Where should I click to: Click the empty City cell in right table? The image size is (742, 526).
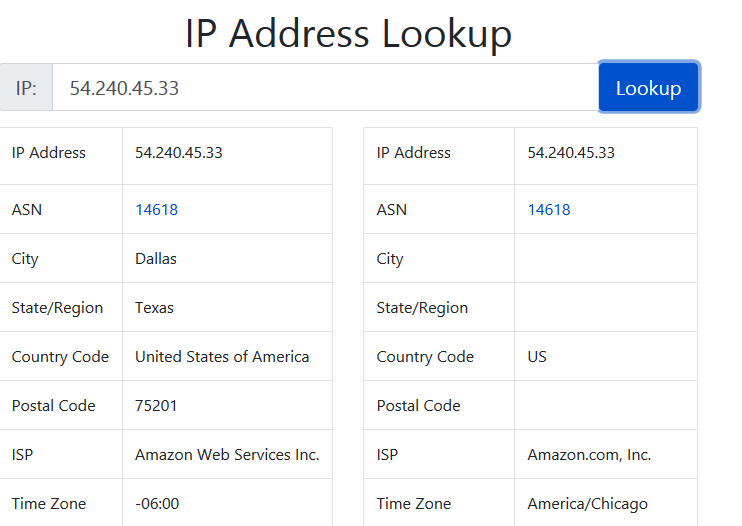point(605,259)
